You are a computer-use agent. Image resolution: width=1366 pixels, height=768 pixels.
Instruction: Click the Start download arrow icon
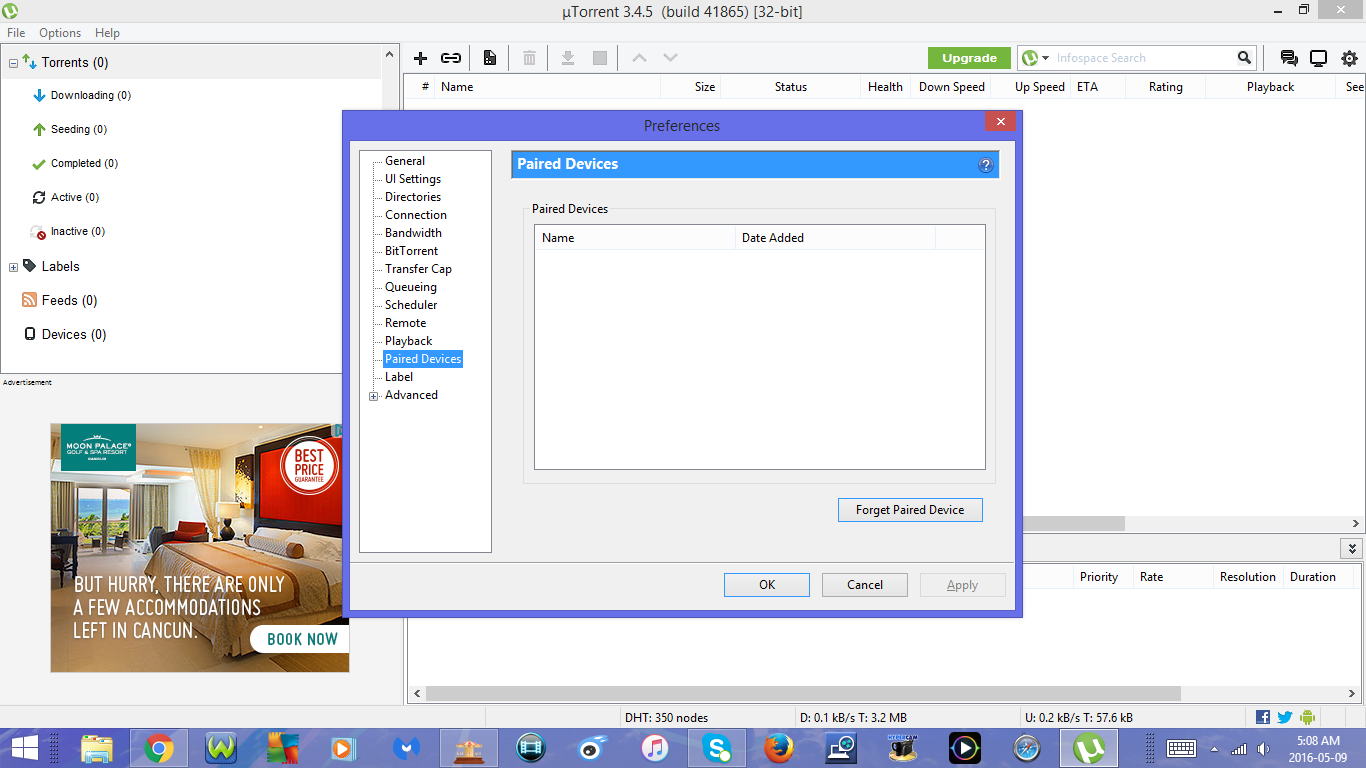(x=567, y=58)
